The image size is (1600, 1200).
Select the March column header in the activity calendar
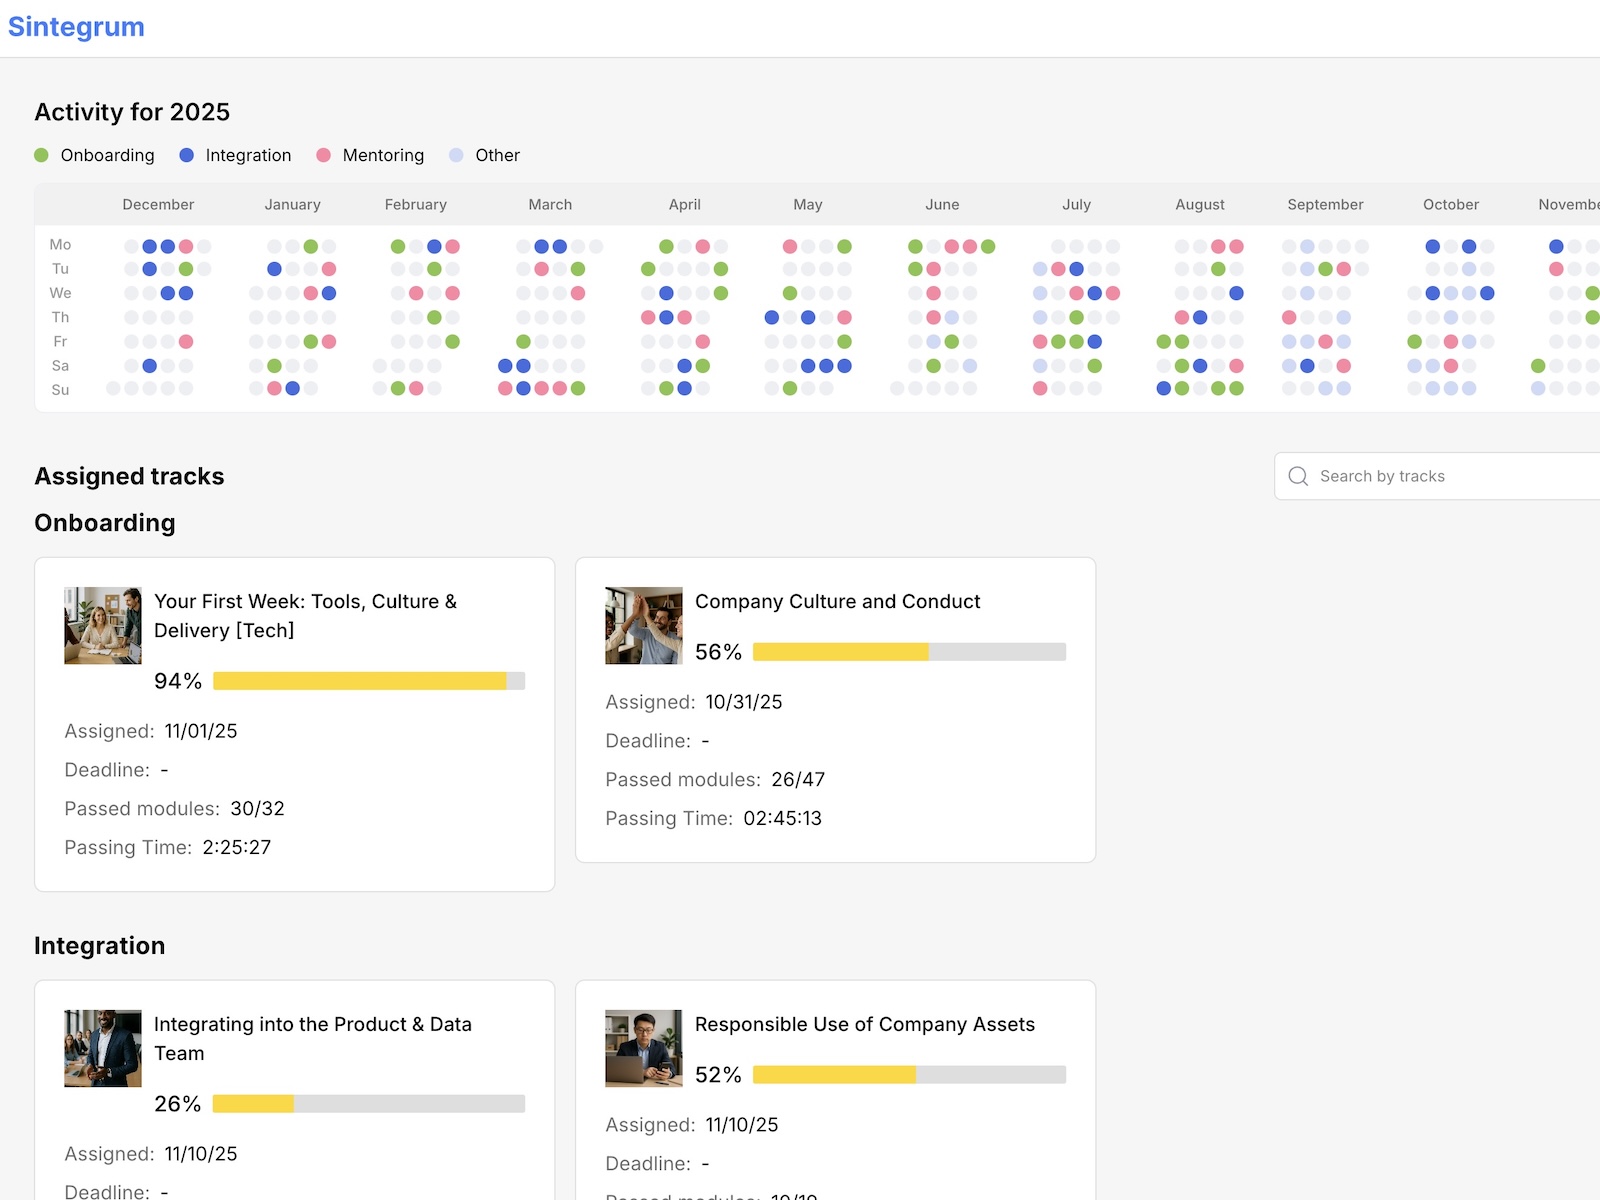coord(550,204)
